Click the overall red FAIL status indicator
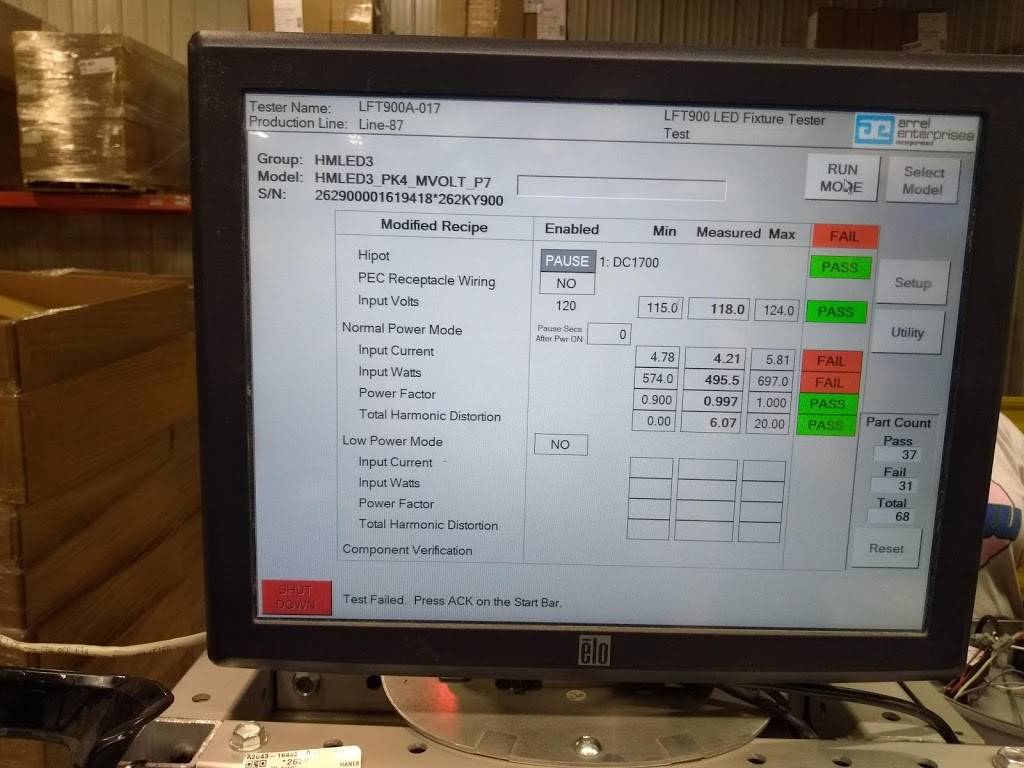 coord(844,237)
